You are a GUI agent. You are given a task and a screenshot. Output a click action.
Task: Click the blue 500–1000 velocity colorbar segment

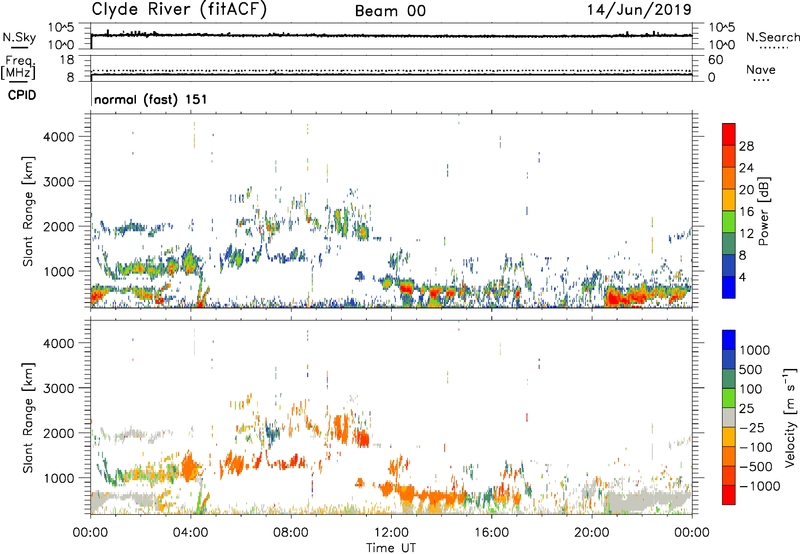[x=729, y=359]
